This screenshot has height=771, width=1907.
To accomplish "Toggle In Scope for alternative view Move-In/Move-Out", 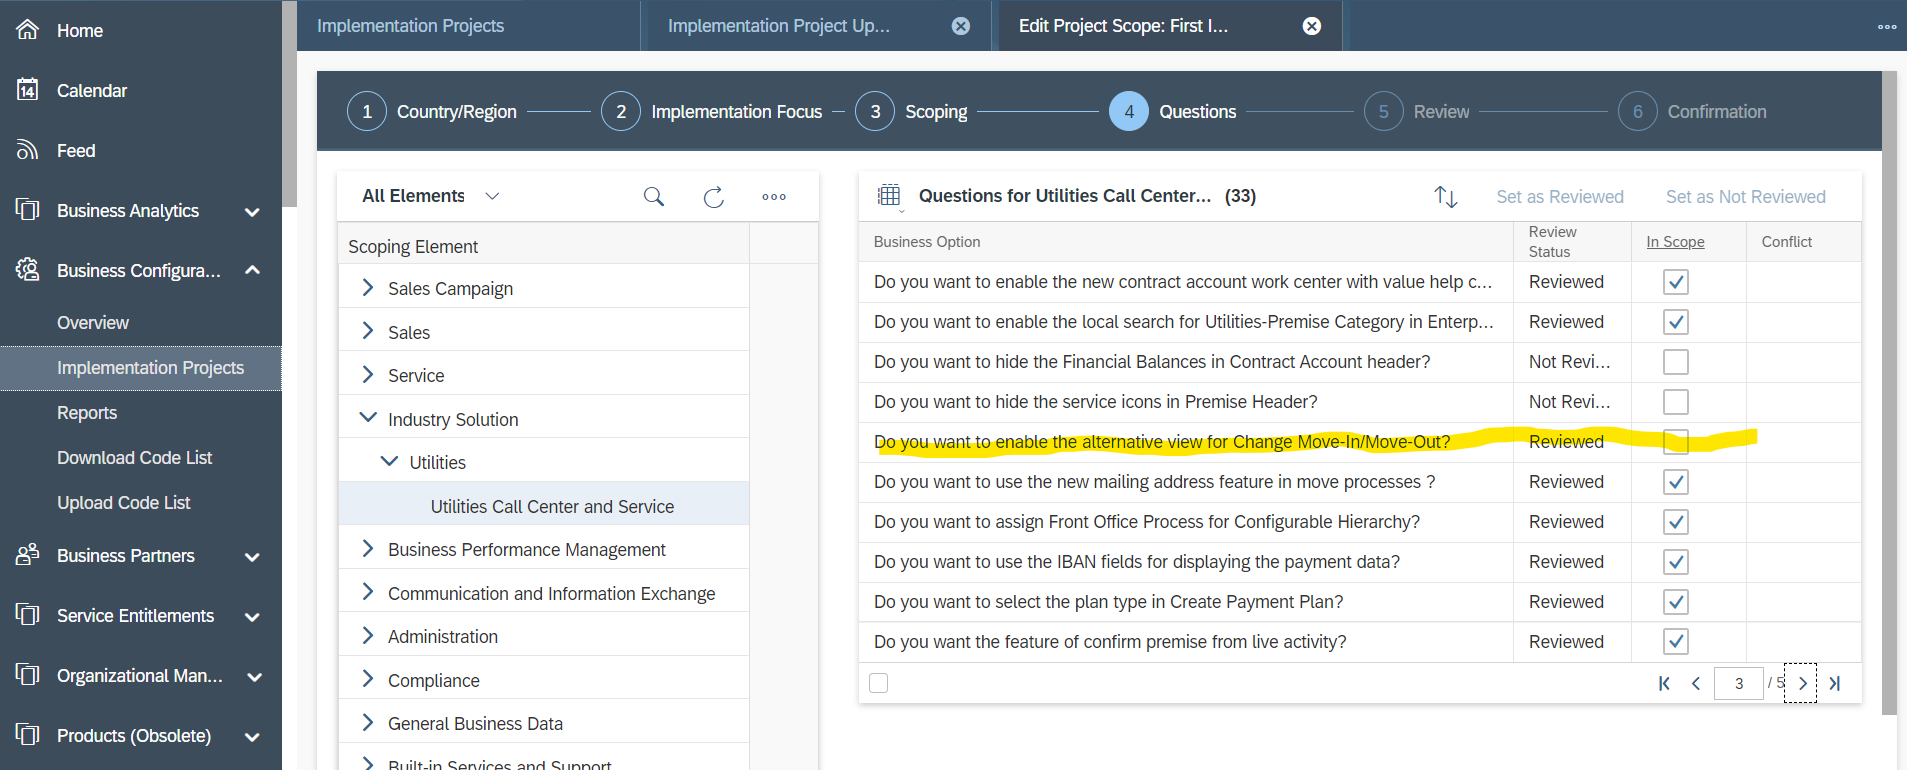I will click(x=1676, y=442).
